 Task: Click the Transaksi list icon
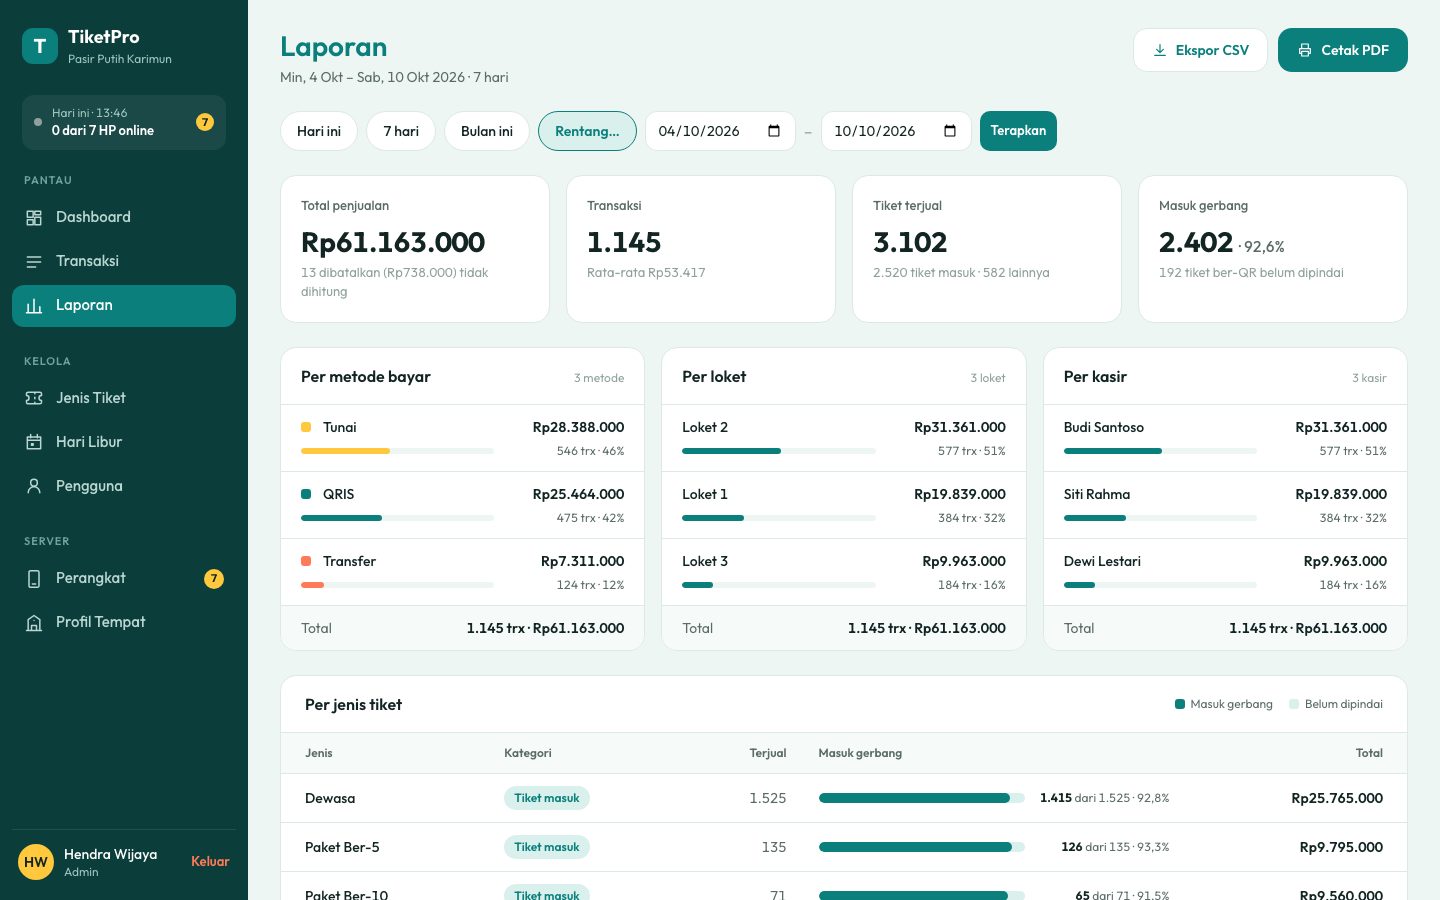(34, 261)
